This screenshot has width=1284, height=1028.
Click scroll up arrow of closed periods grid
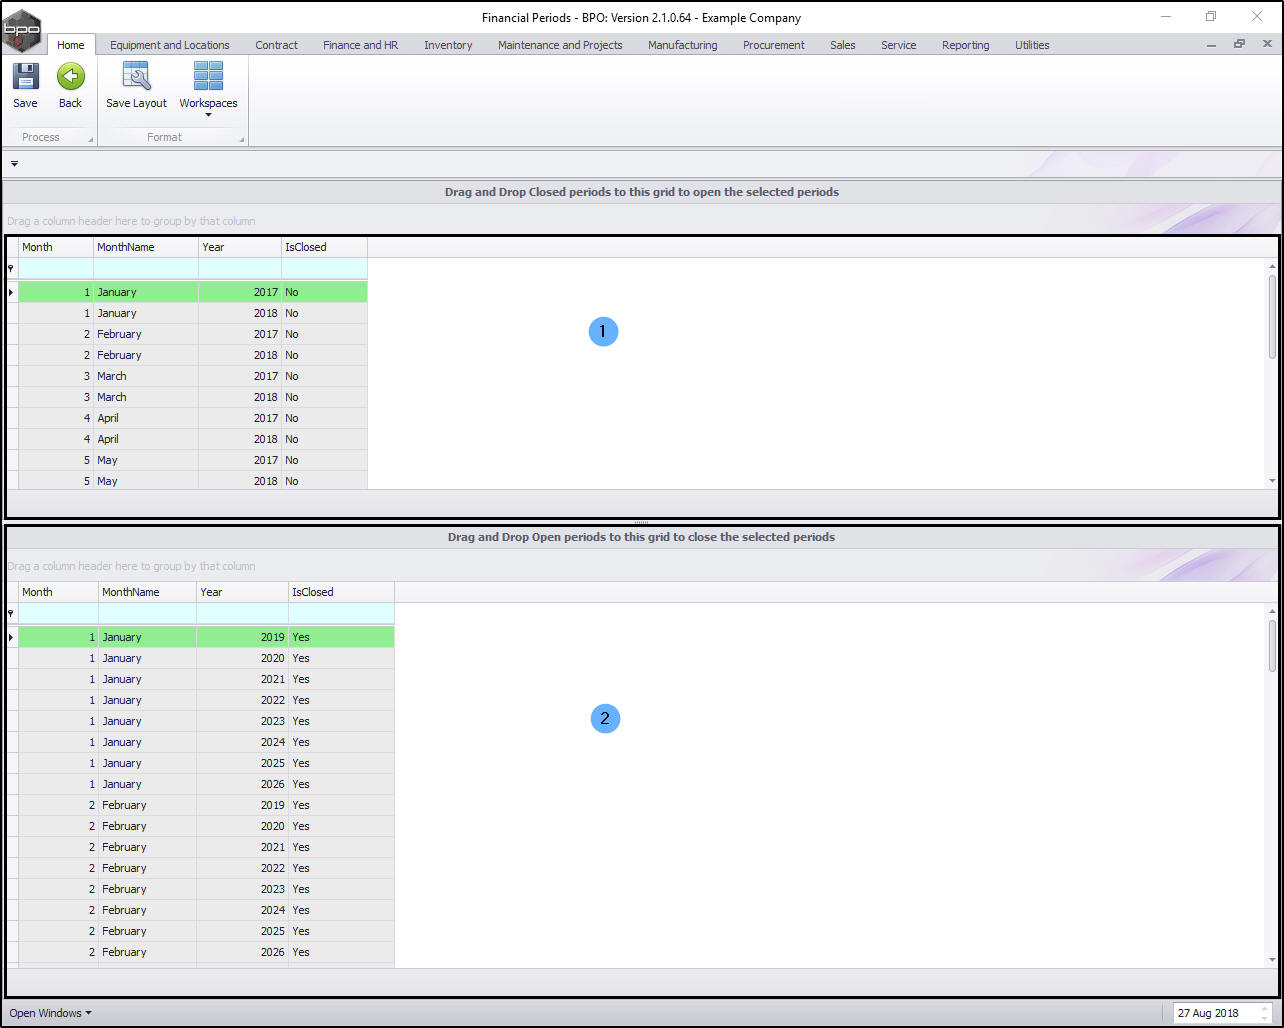pos(1272,611)
